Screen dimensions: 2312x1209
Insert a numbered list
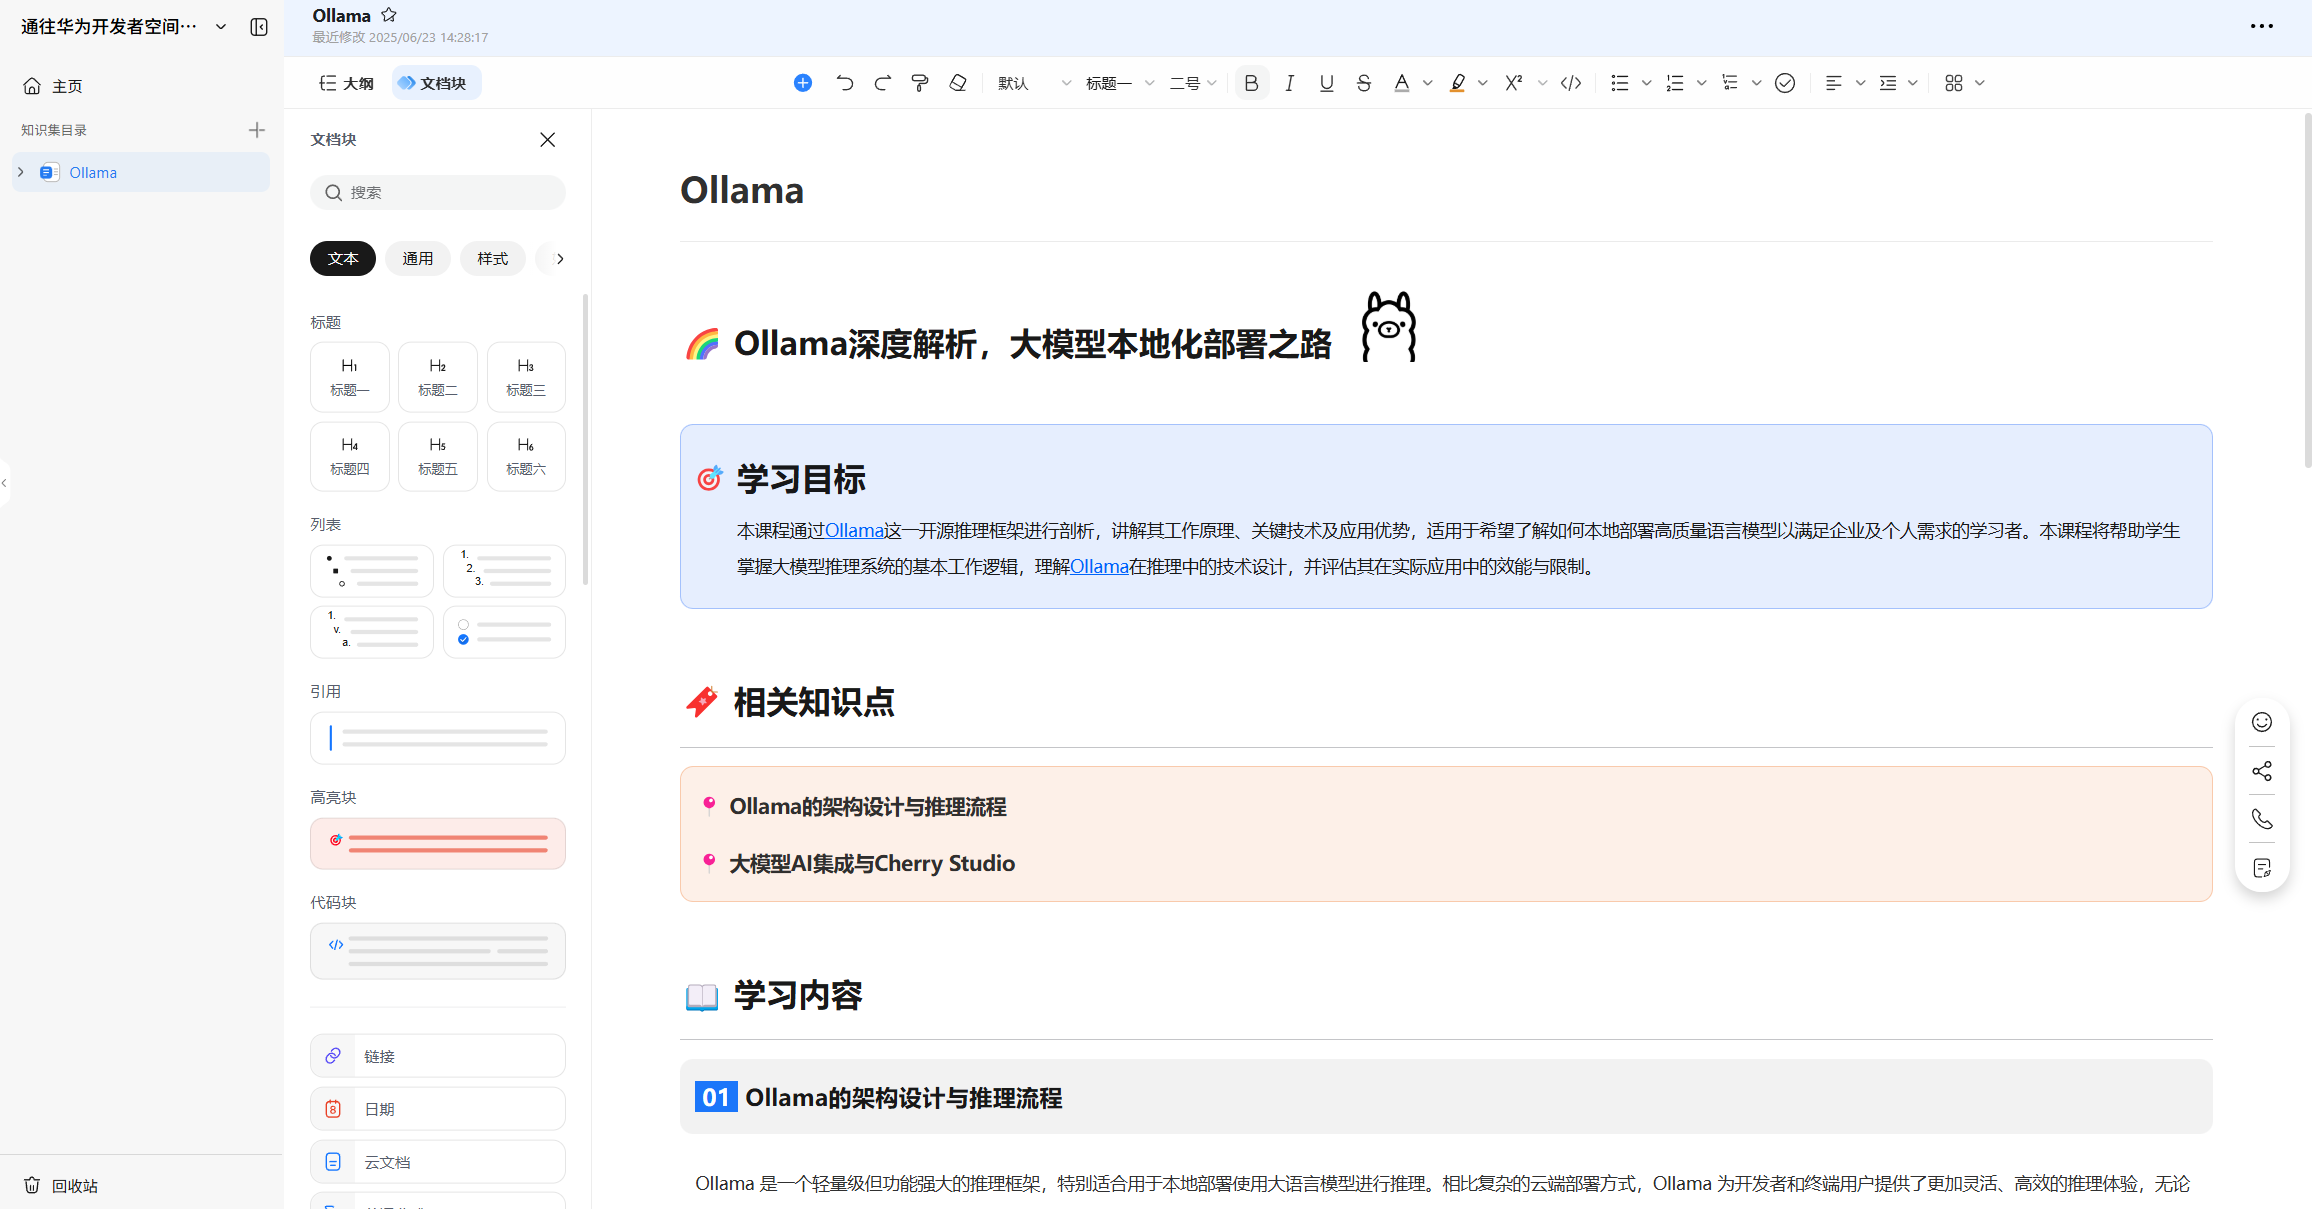(x=1675, y=83)
